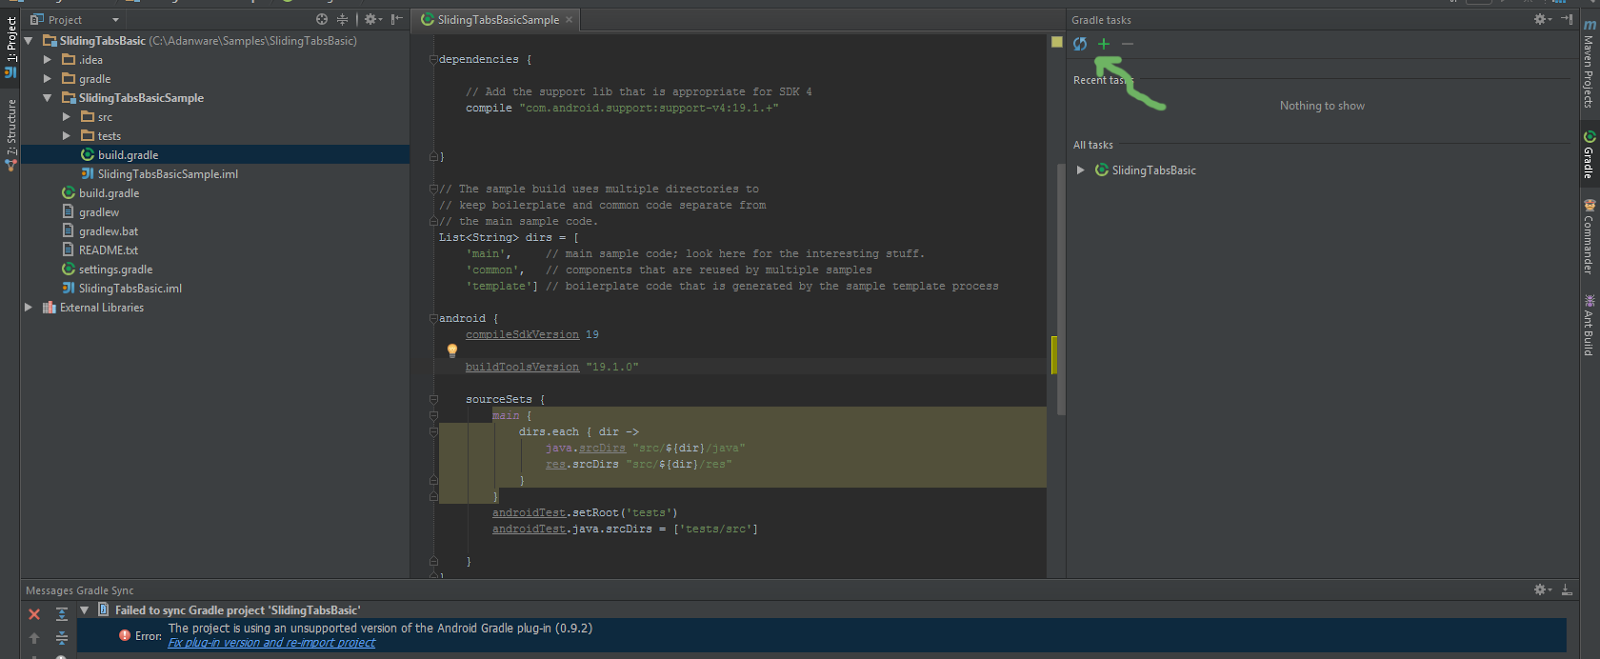Hide the Project tool window
1600x659 pixels.
(397, 19)
